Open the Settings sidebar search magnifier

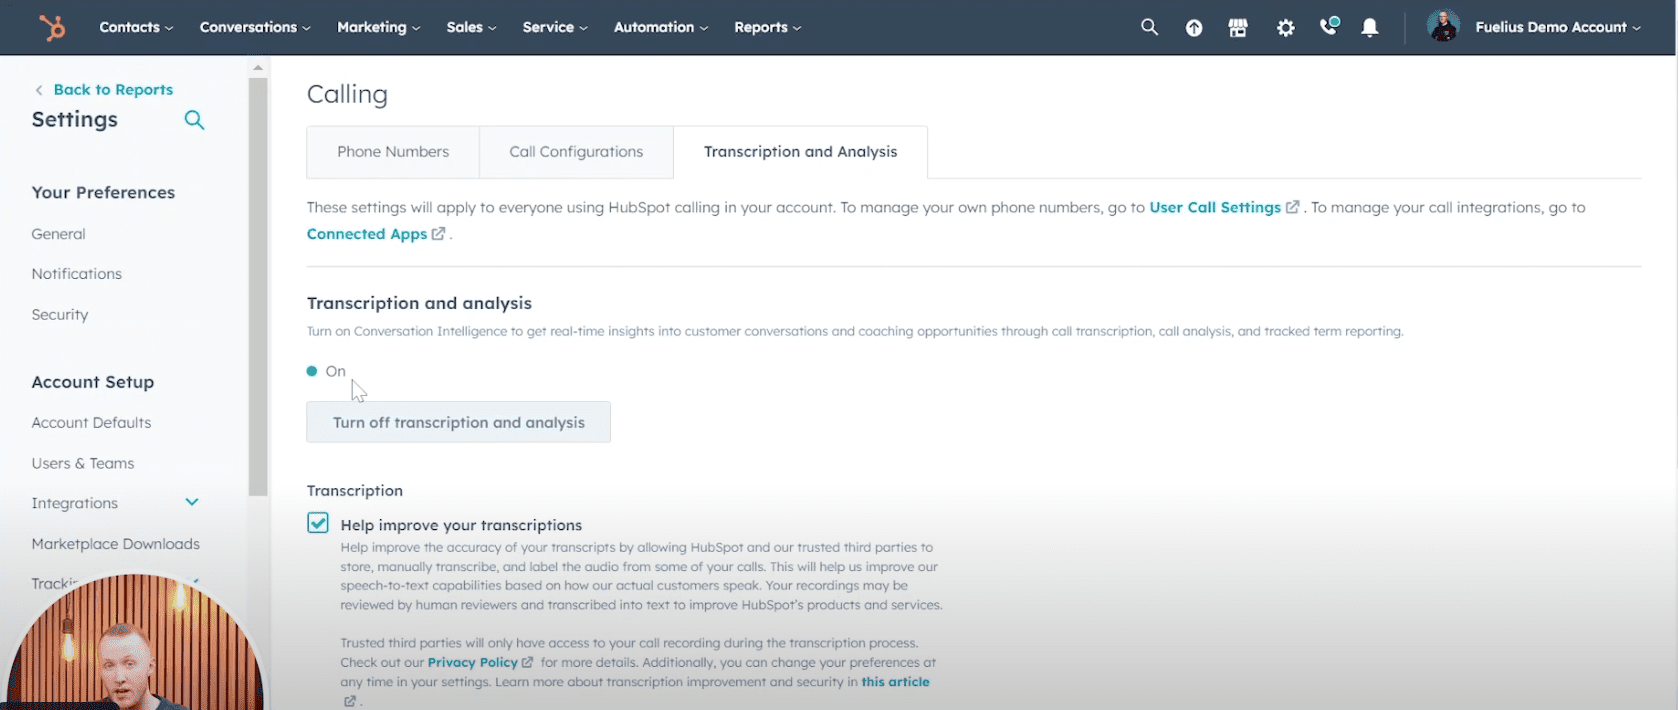point(195,119)
